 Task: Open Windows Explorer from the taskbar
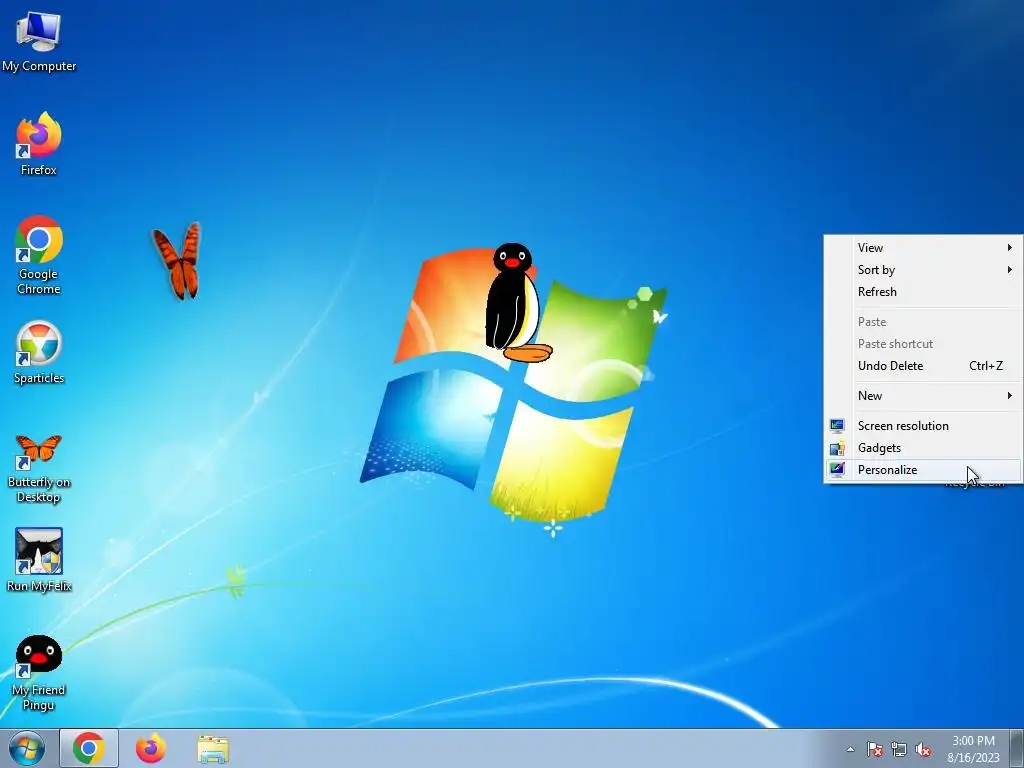point(213,748)
